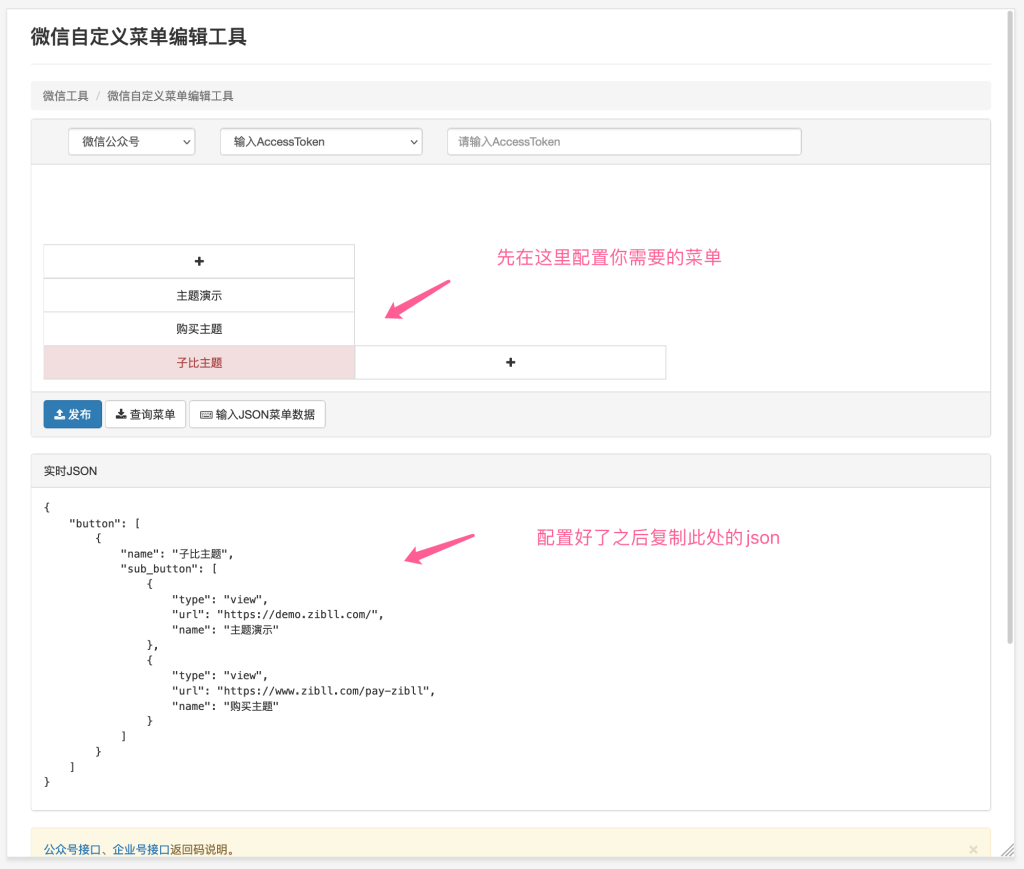Select the 购买主题 menu item

point(199,328)
